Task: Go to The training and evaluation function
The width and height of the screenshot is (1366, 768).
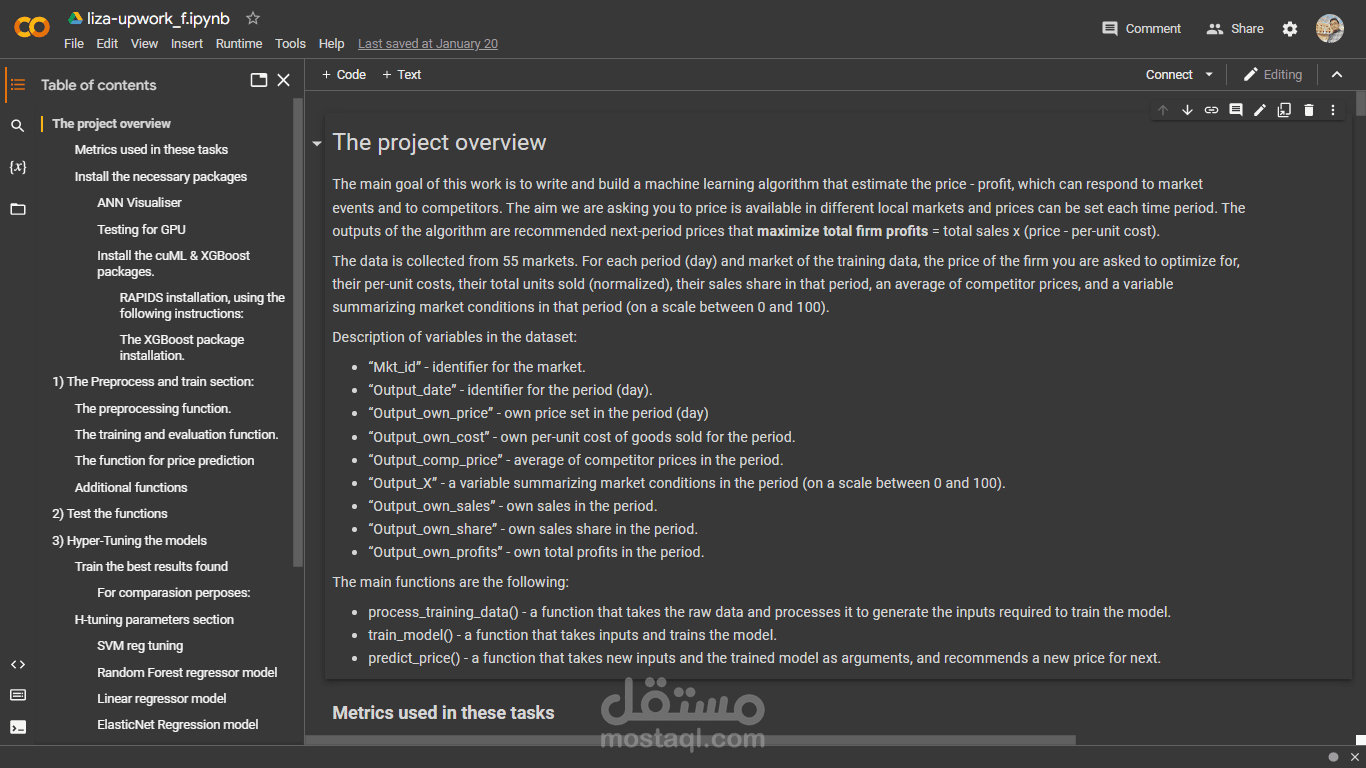Action: pyautogui.click(x=176, y=435)
